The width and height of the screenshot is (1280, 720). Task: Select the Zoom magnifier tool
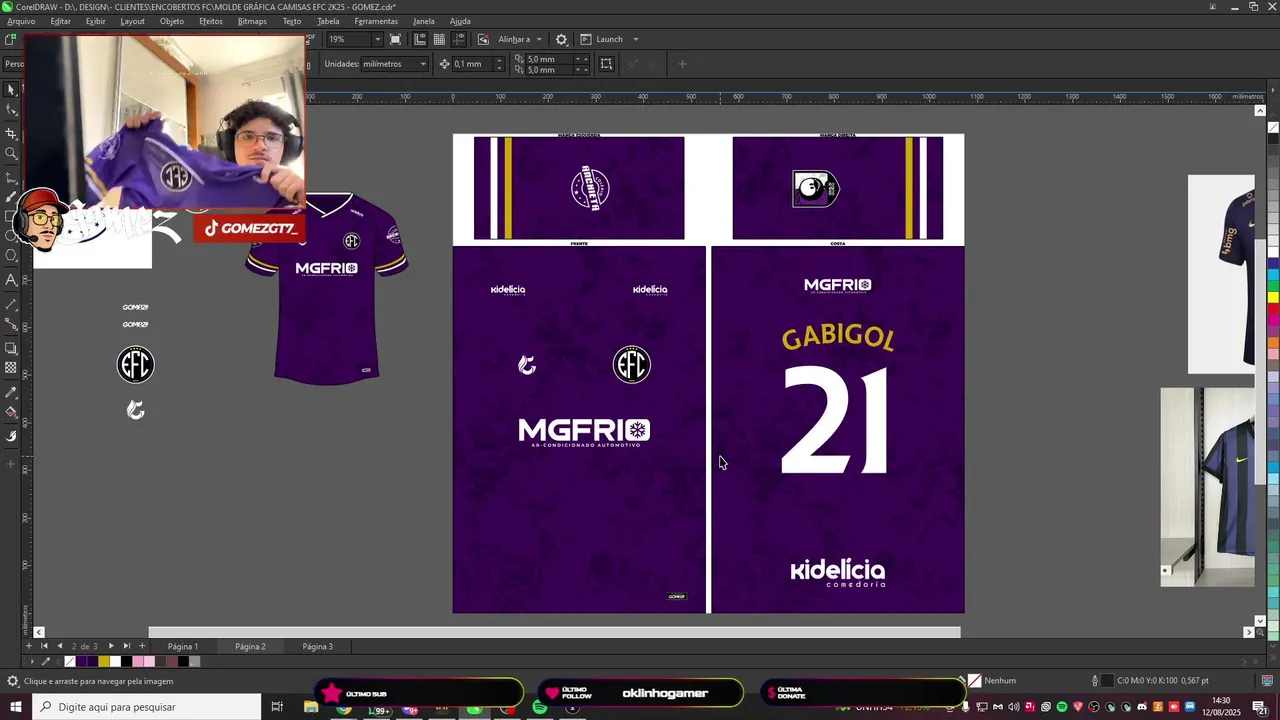[11, 154]
